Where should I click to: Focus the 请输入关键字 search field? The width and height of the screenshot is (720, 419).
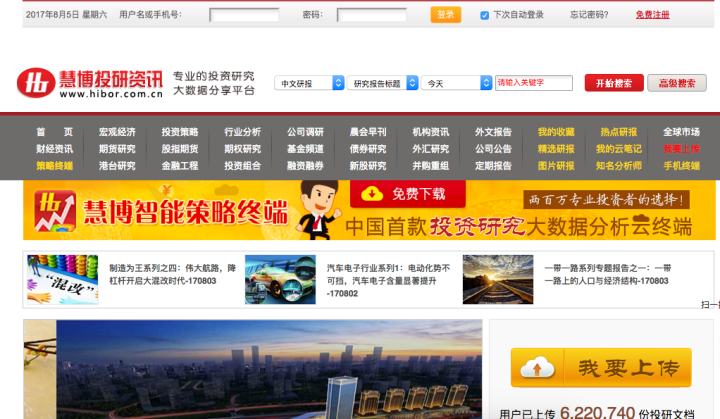pyautogui.click(x=534, y=83)
